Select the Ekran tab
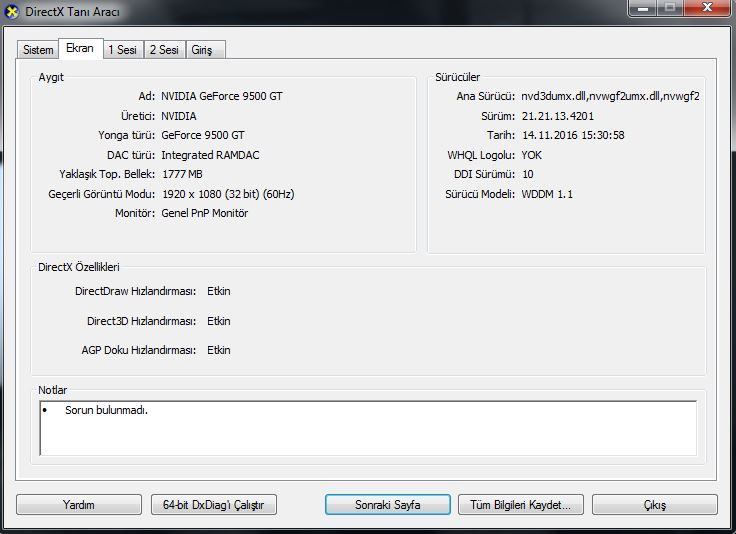The width and height of the screenshot is (736, 534). 80,48
